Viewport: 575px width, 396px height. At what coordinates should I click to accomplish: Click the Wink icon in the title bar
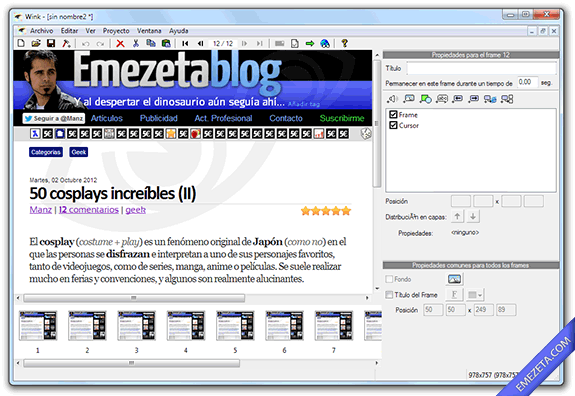pos(18,16)
